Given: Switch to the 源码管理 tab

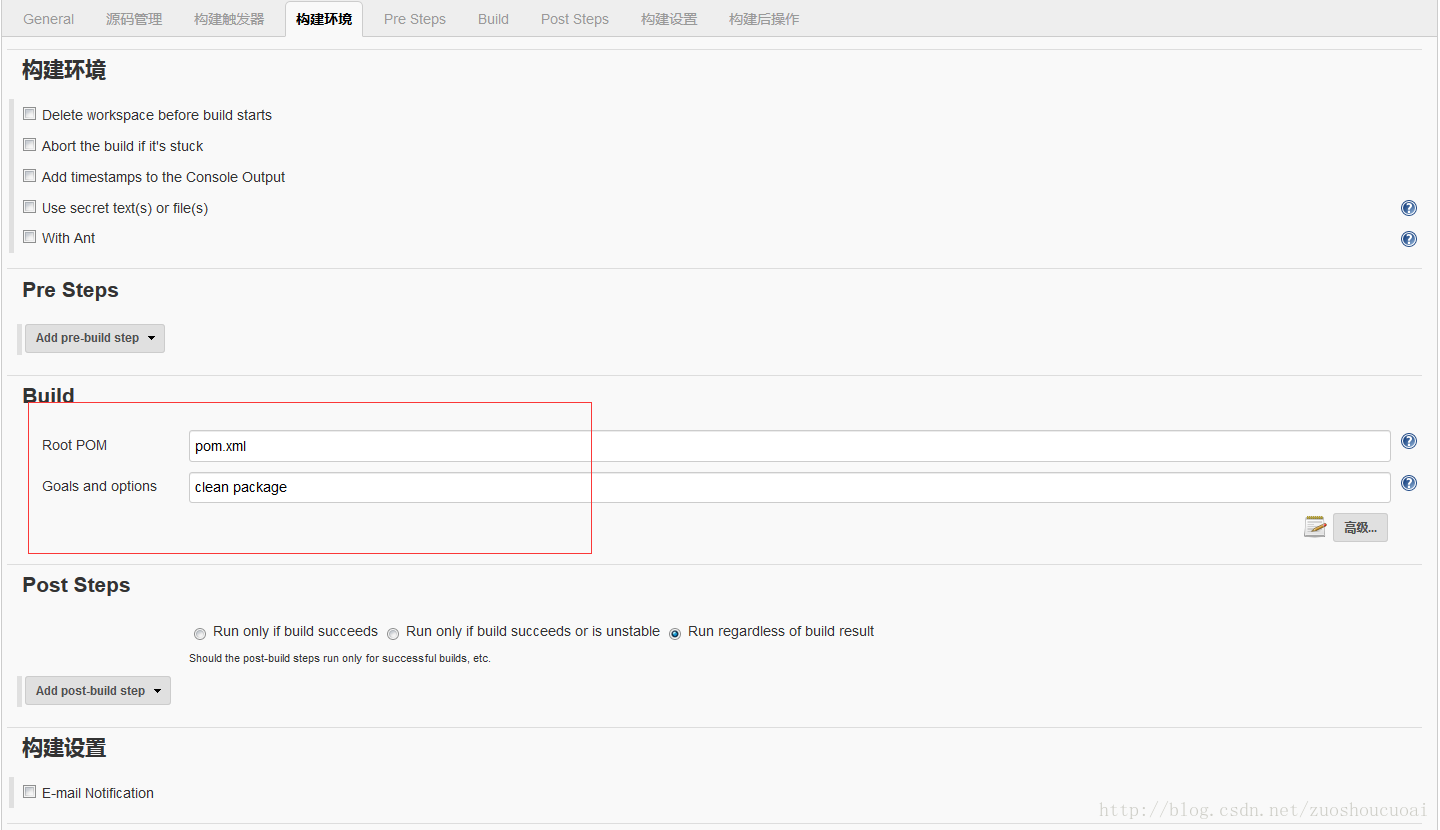Looking at the screenshot, I should 134,19.
